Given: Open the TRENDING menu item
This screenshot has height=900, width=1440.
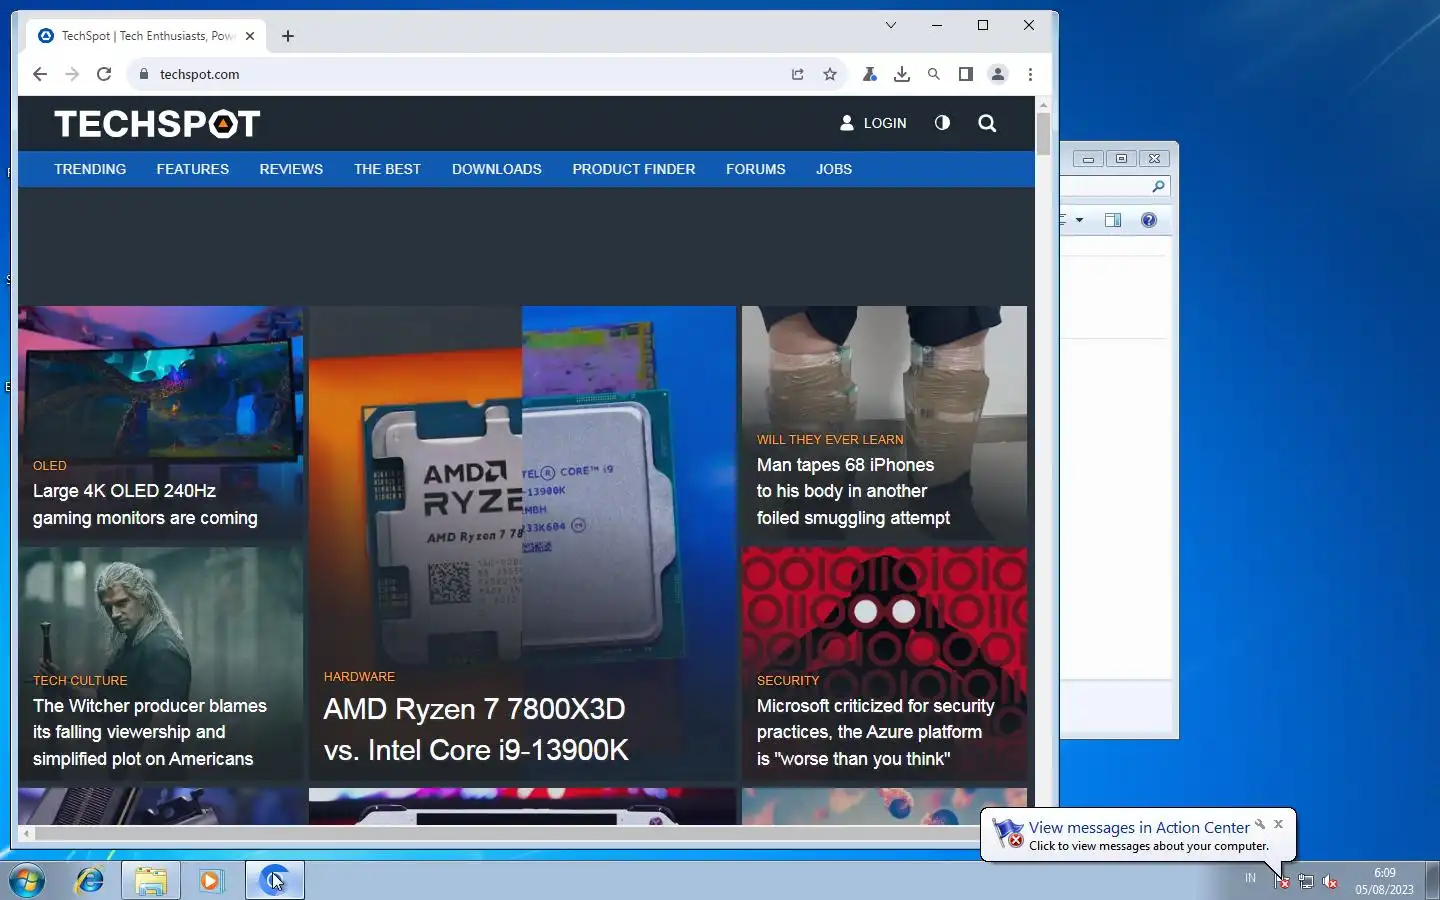Looking at the screenshot, I should pyautogui.click(x=90, y=169).
